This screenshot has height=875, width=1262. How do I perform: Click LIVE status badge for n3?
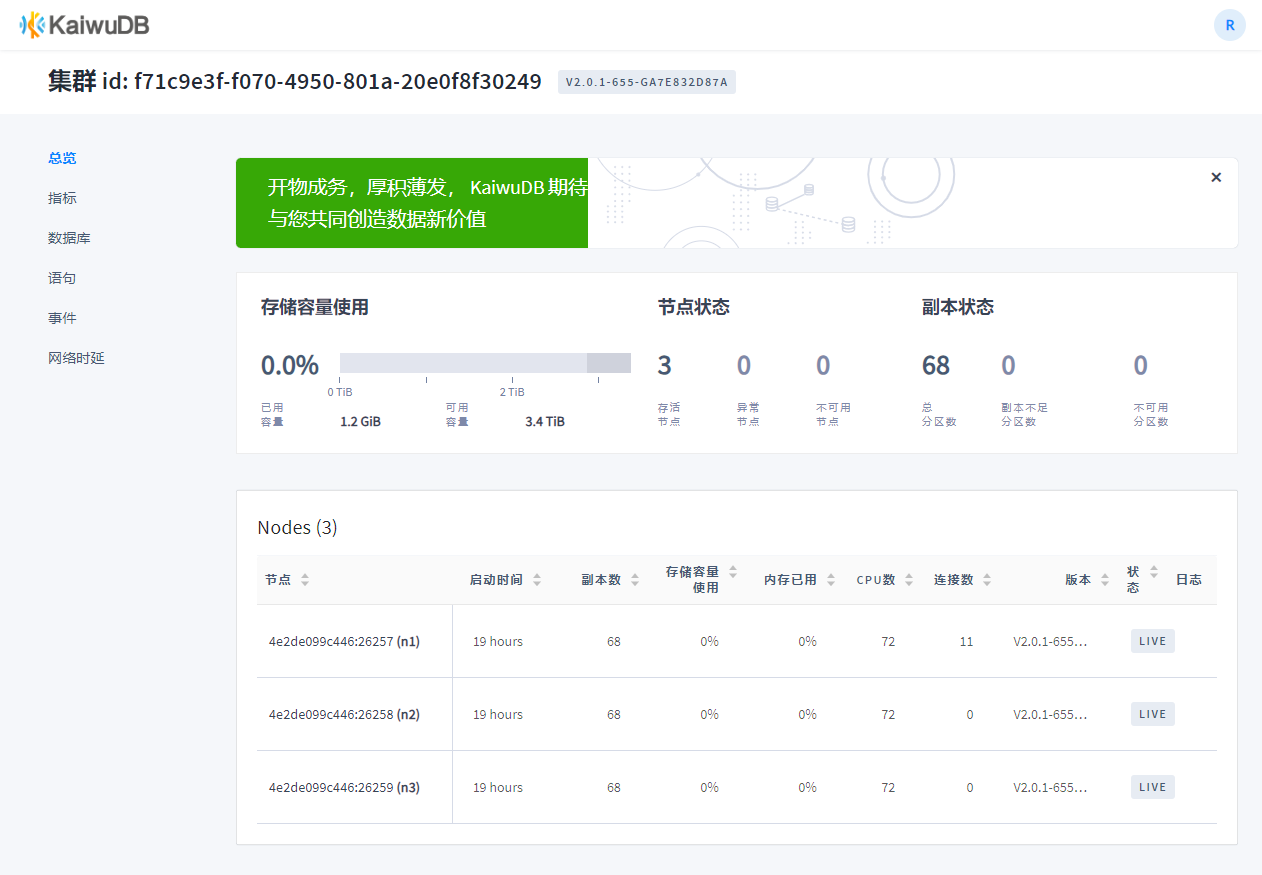[x=1152, y=787]
